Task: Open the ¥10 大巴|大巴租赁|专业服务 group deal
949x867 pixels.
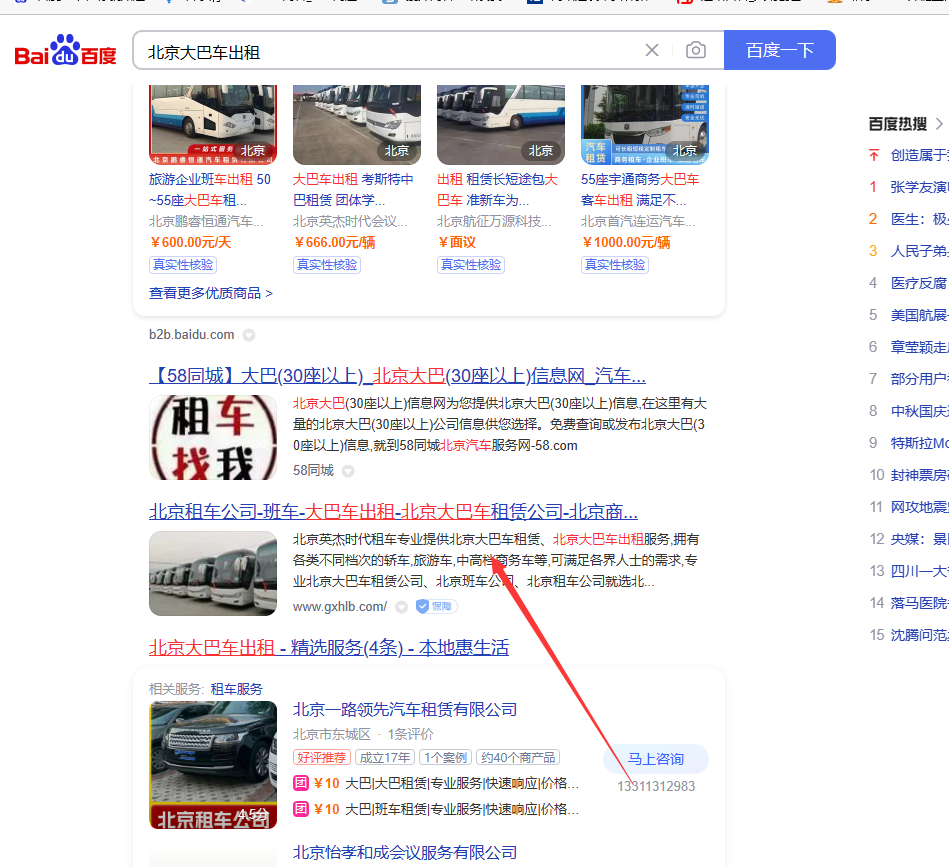Action: [436, 784]
